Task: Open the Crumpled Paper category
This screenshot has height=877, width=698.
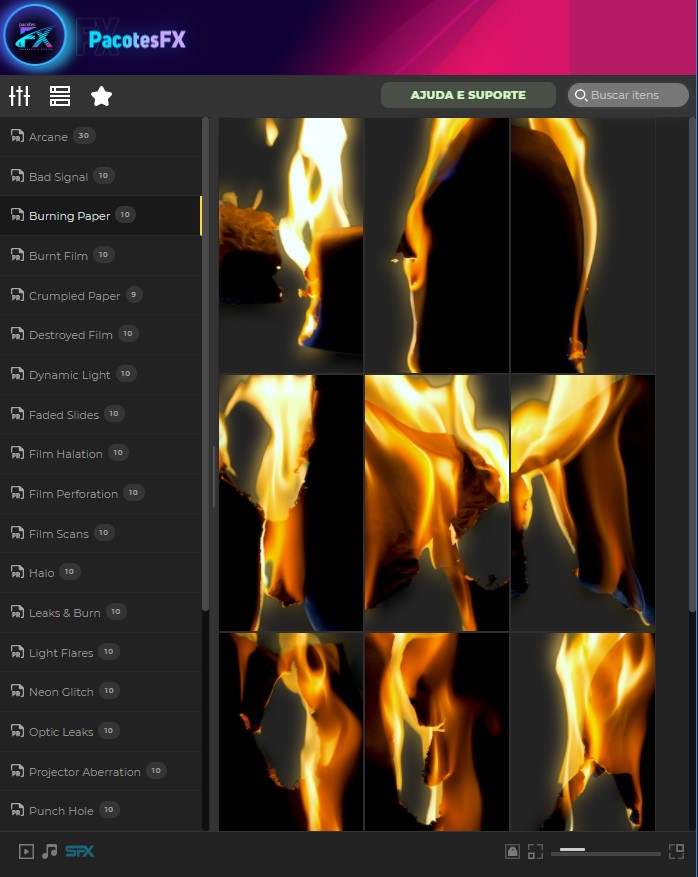Action: point(74,296)
